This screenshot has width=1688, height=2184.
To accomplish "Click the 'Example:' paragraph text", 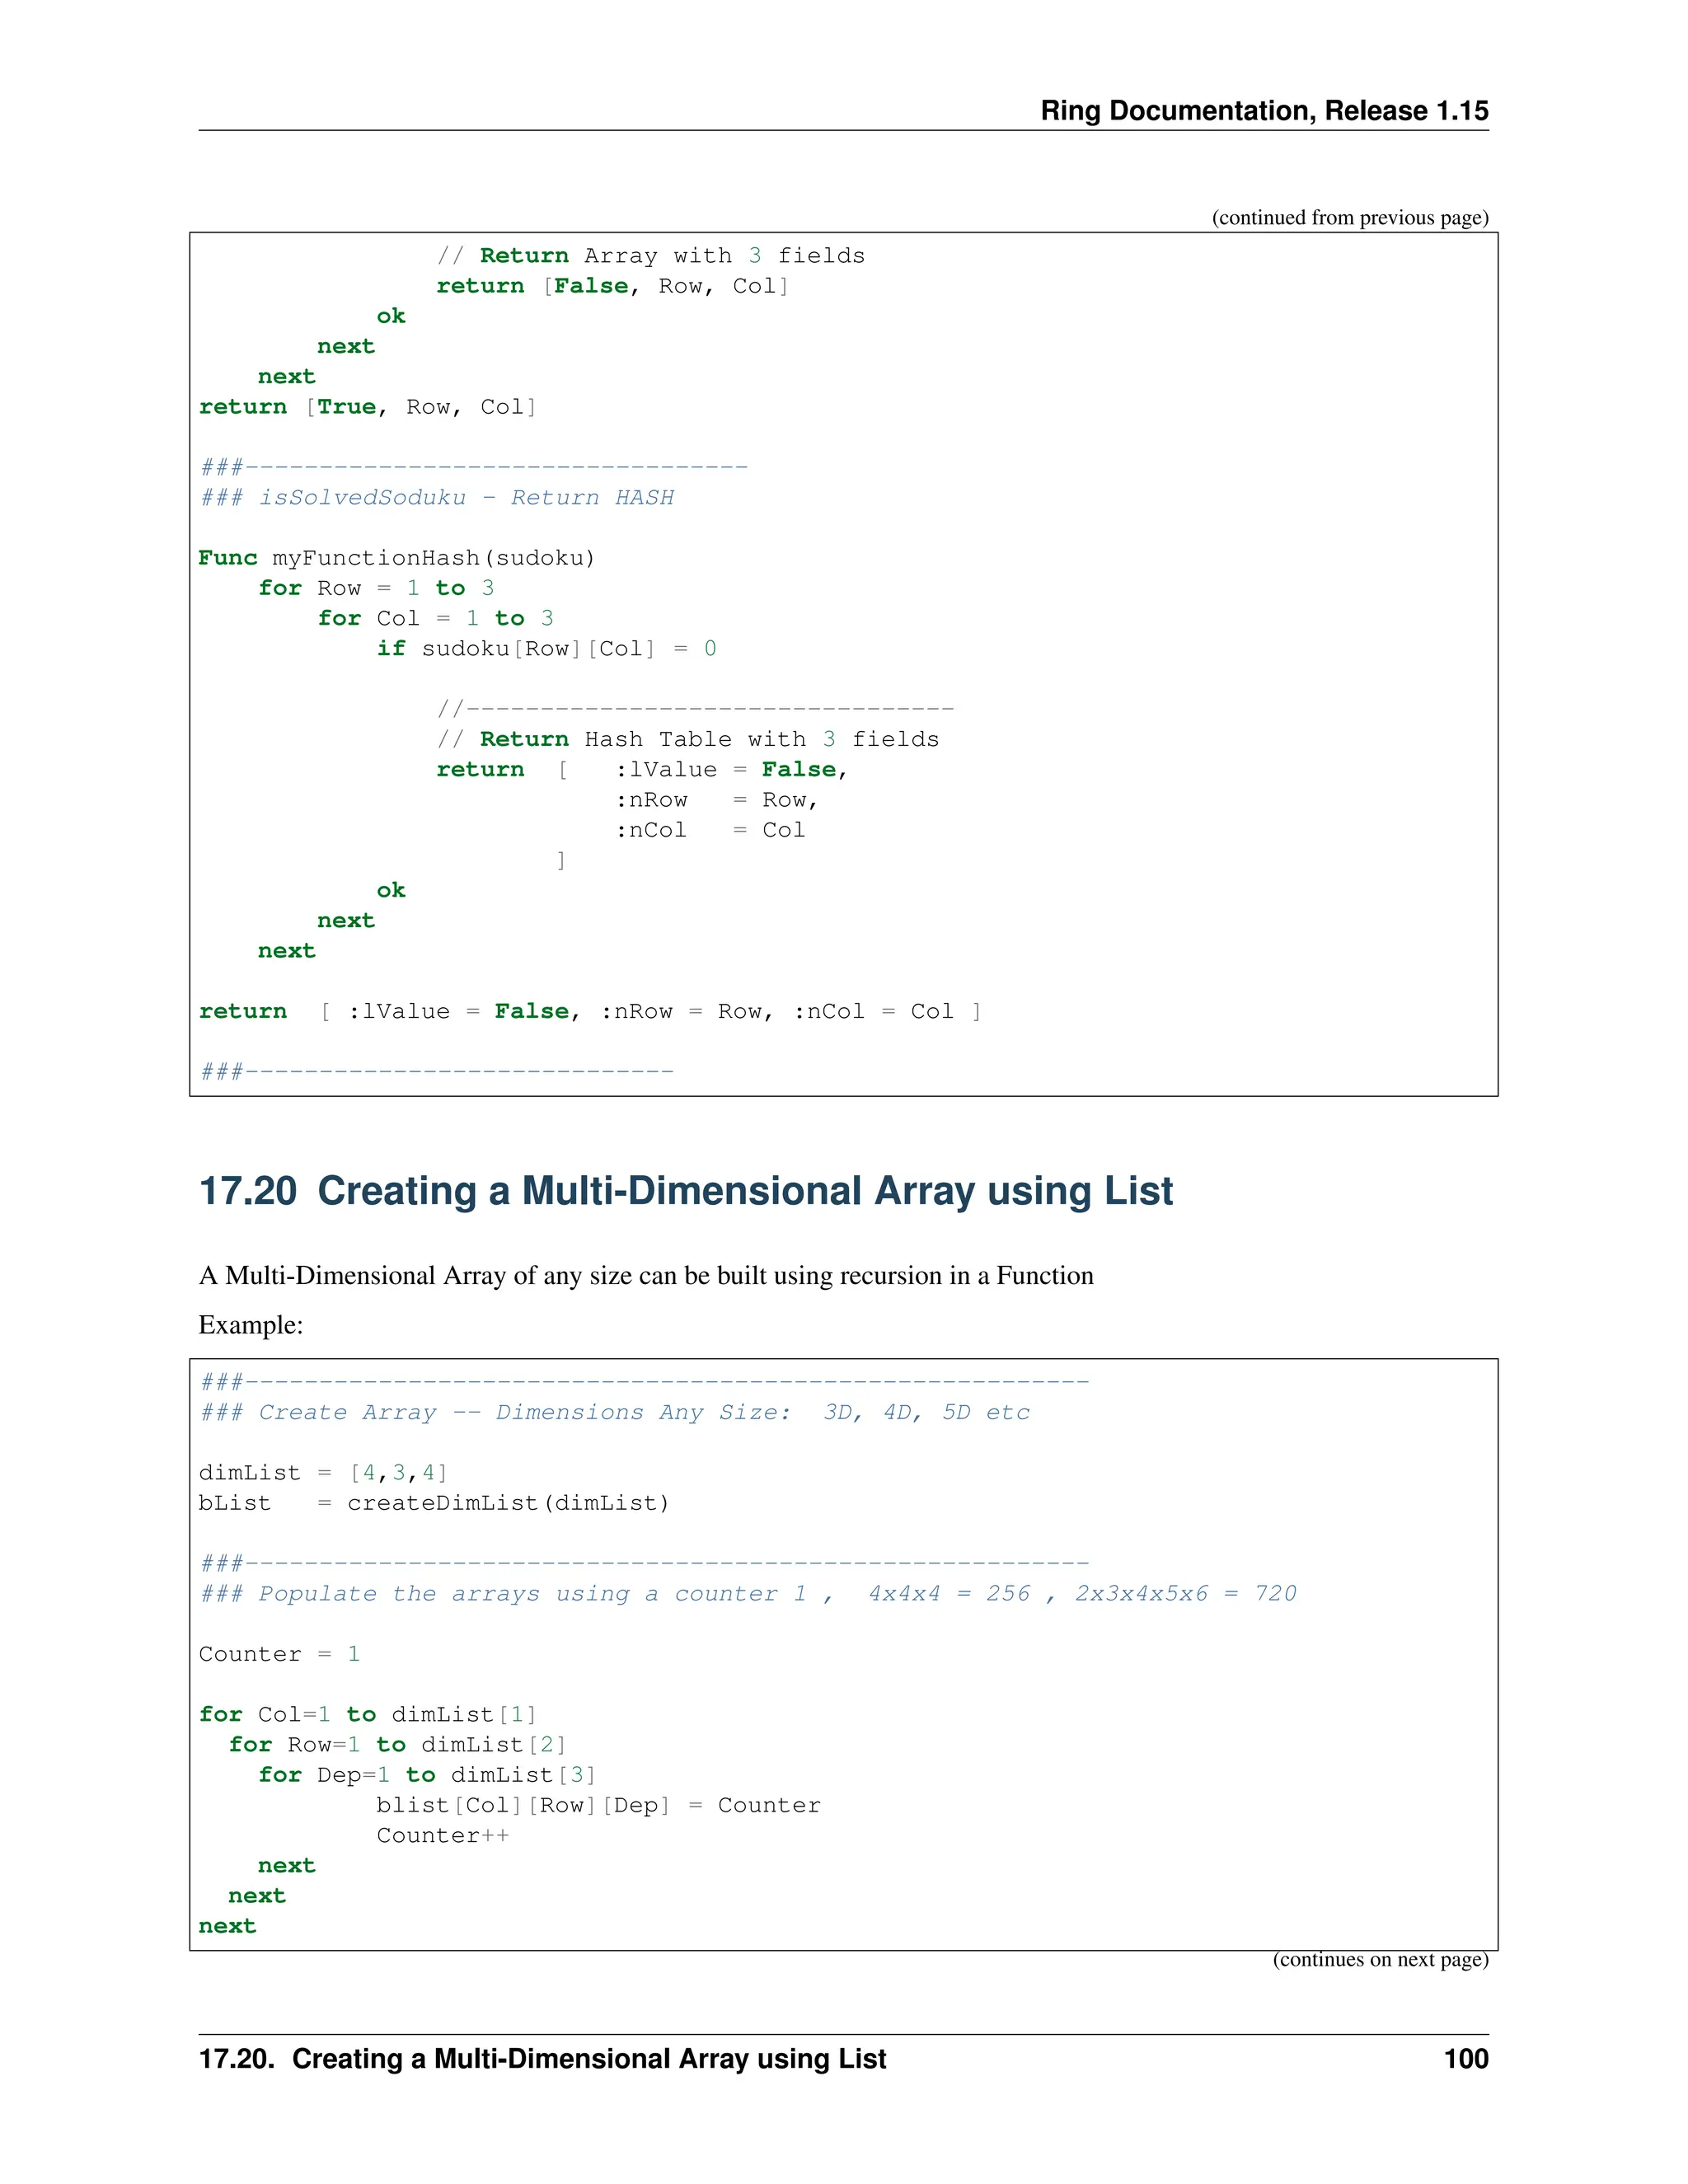I will [250, 1325].
